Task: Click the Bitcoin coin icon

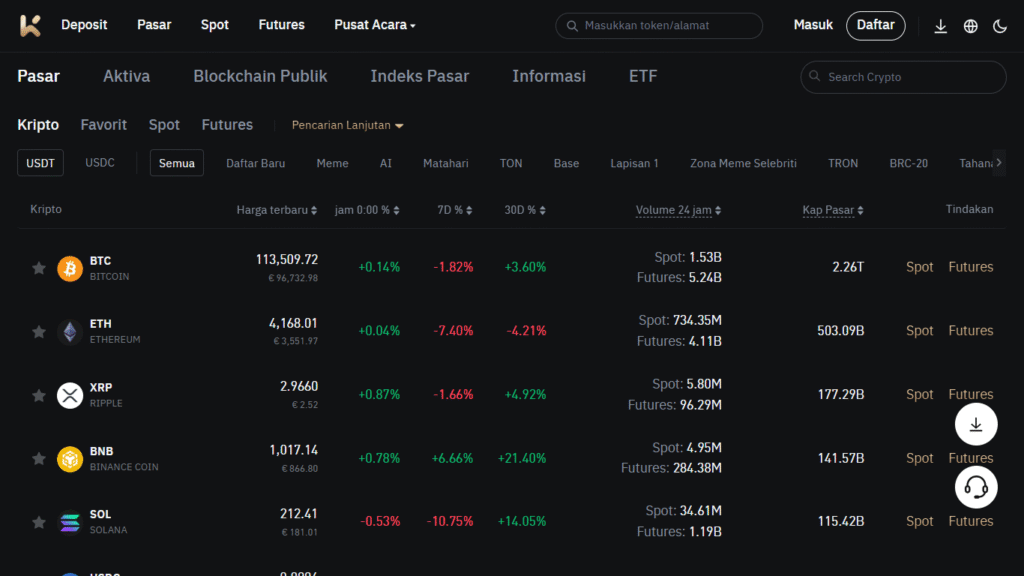Action: point(68,267)
